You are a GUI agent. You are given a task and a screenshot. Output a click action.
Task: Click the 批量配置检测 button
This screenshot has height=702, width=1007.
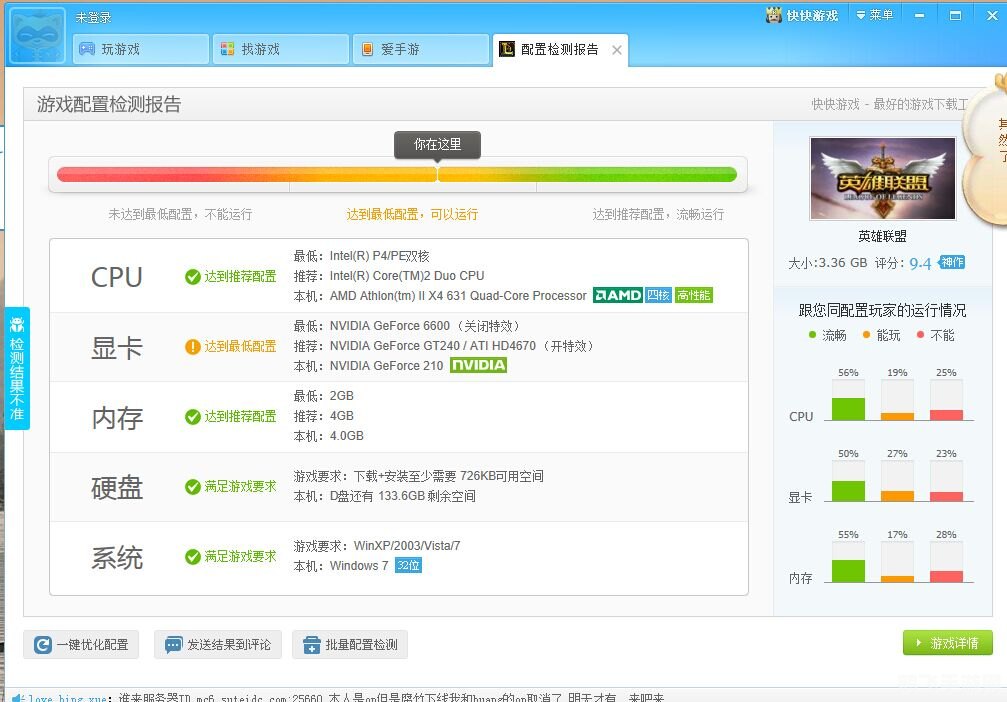[350, 645]
